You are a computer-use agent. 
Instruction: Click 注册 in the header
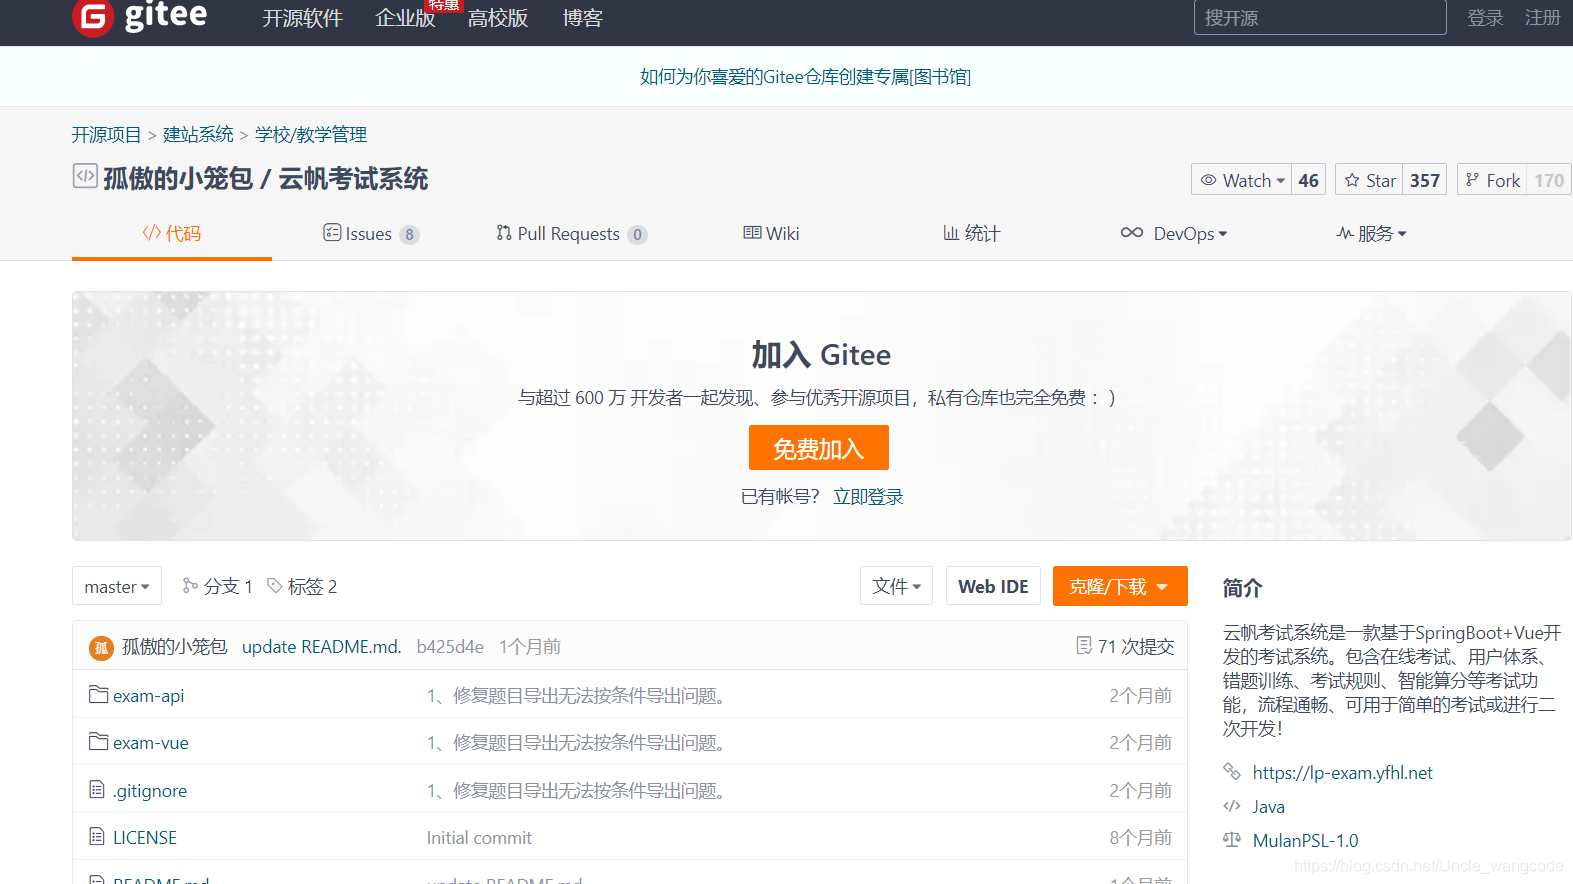pos(1542,18)
